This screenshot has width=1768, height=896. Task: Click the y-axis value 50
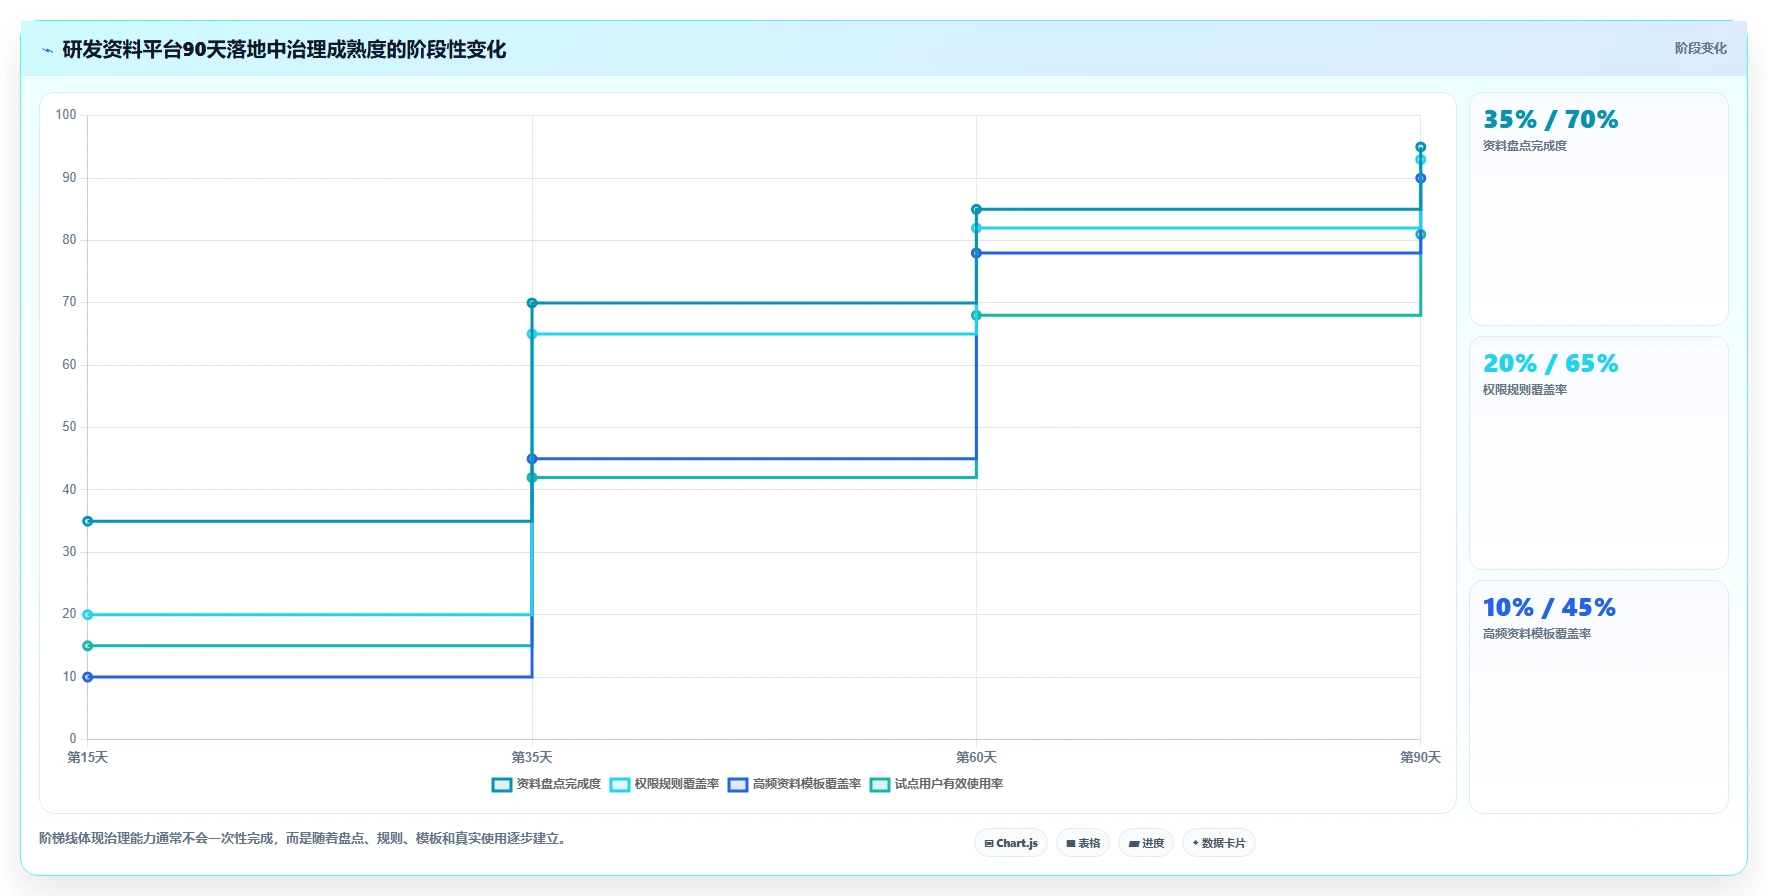coord(69,427)
